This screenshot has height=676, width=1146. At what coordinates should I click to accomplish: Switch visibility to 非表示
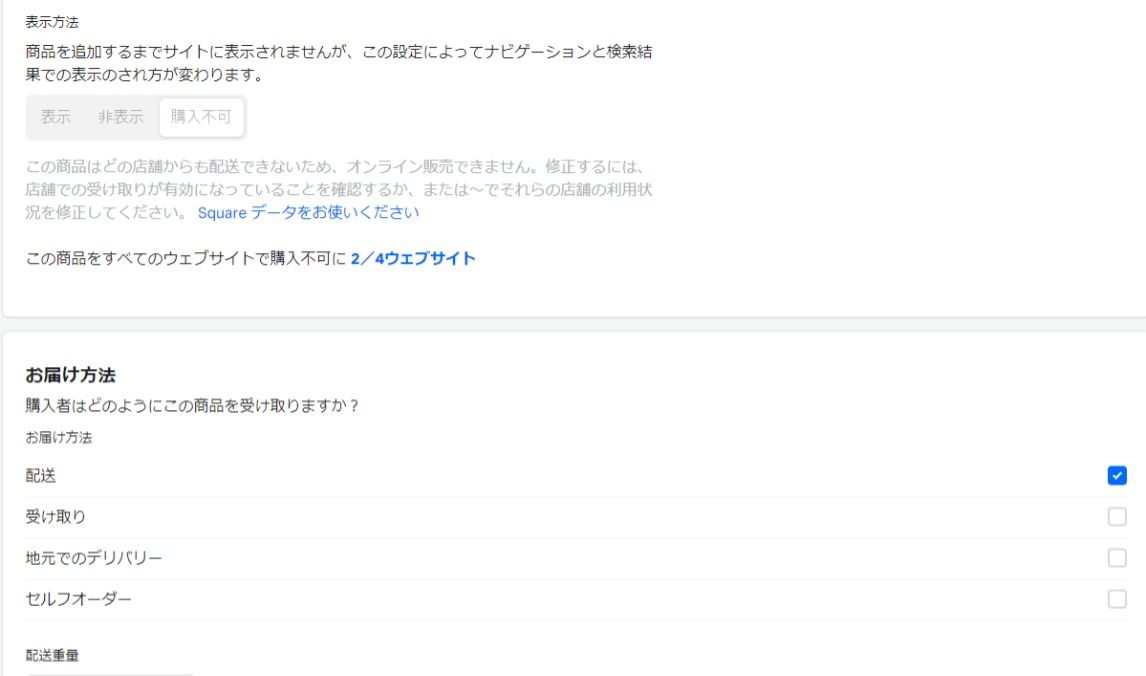pyautogui.click(x=120, y=117)
